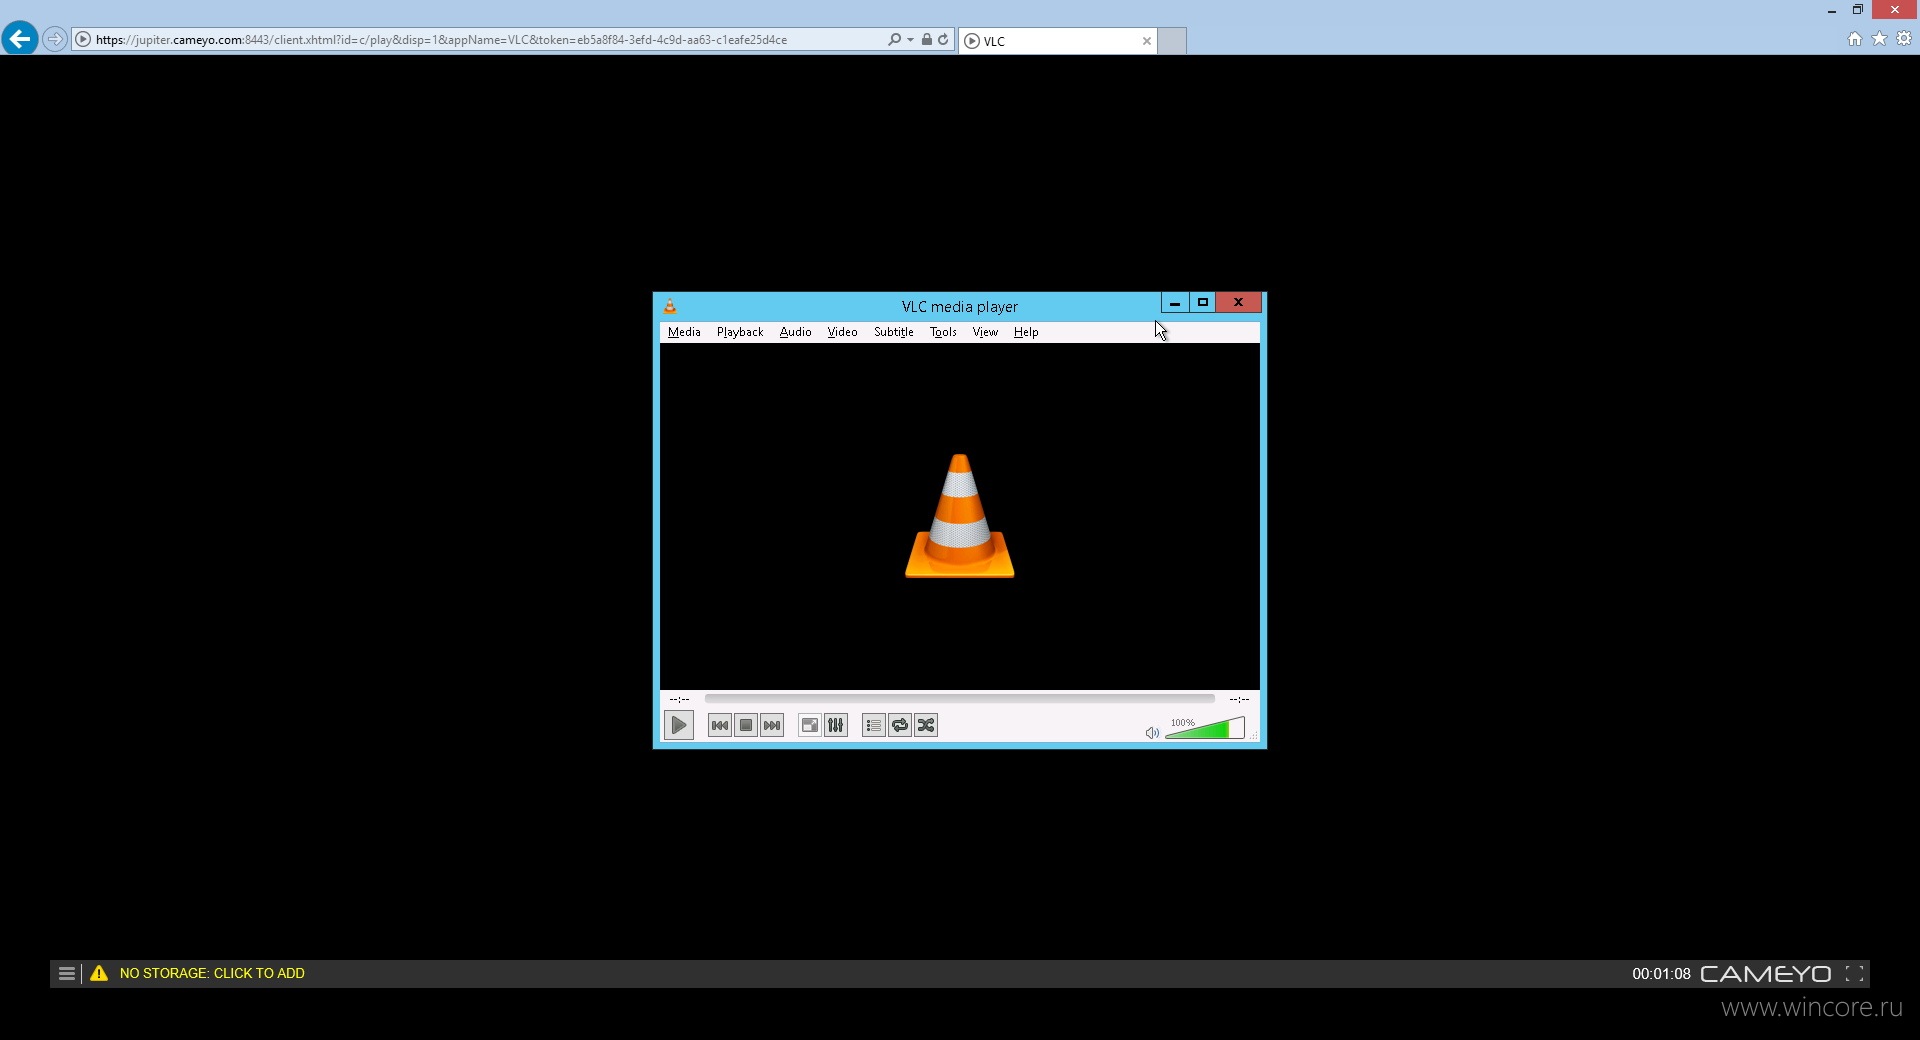Open browser settings gear icon
Image resolution: width=1920 pixels, height=1040 pixels.
point(1904,38)
